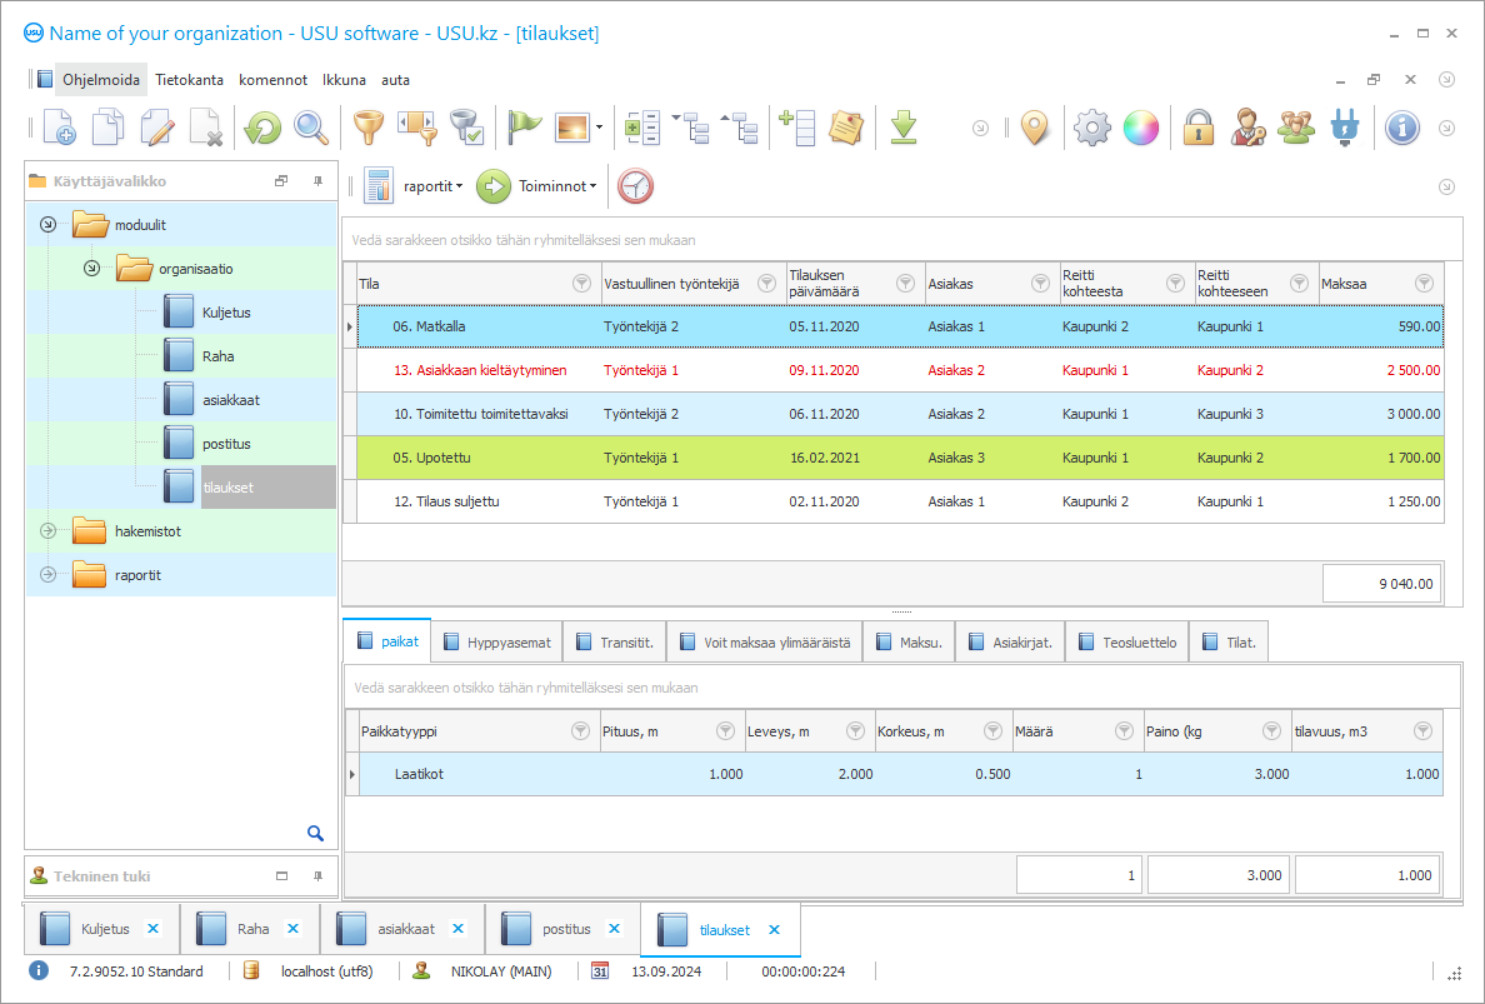Open the color wheel theme picker
The height and width of the screenshot is (1004, 1485).
pyautogui.click(x=1140, y=128)
